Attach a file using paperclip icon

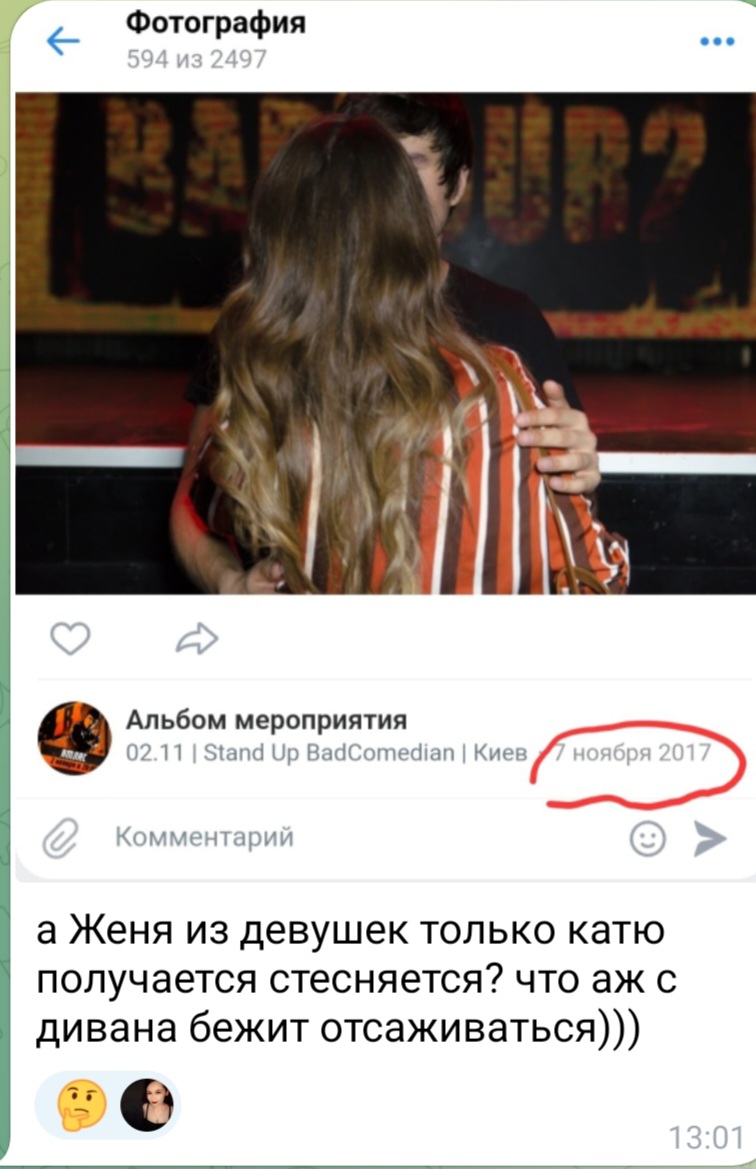pos(60,838)
